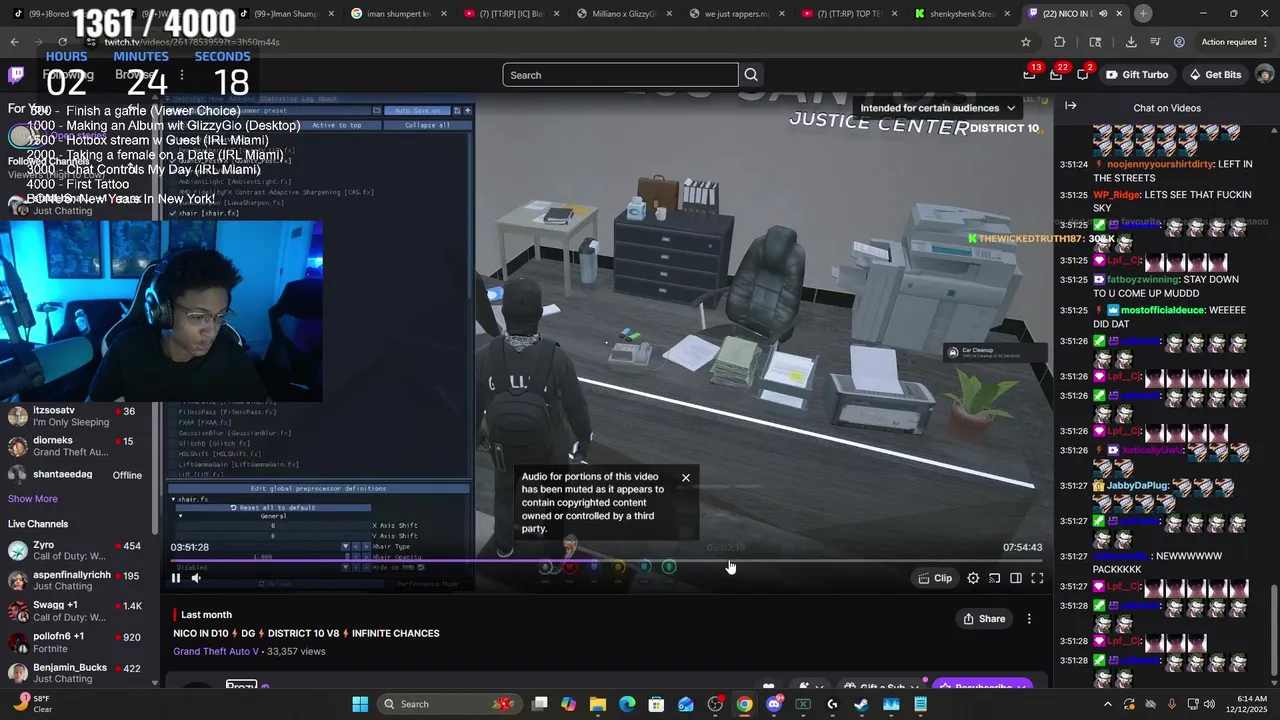Open File Explorer from the taskbar
Screen dimensions: 1280x720
(597, 704)
